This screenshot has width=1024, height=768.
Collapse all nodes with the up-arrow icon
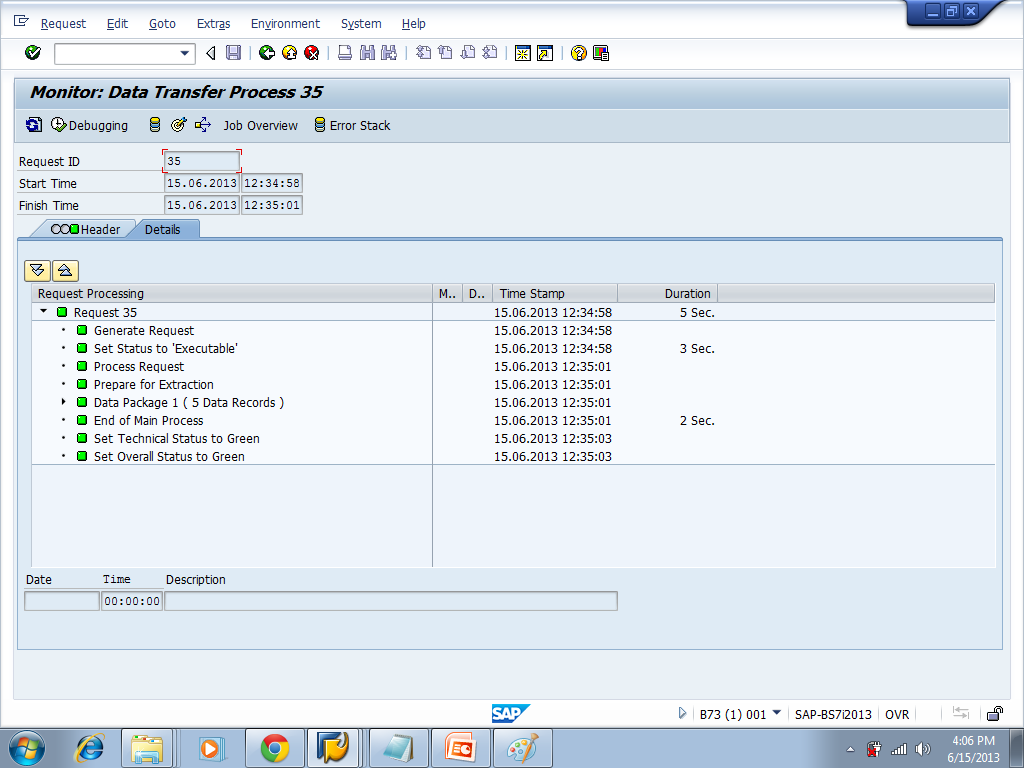(x=65, y=270)
